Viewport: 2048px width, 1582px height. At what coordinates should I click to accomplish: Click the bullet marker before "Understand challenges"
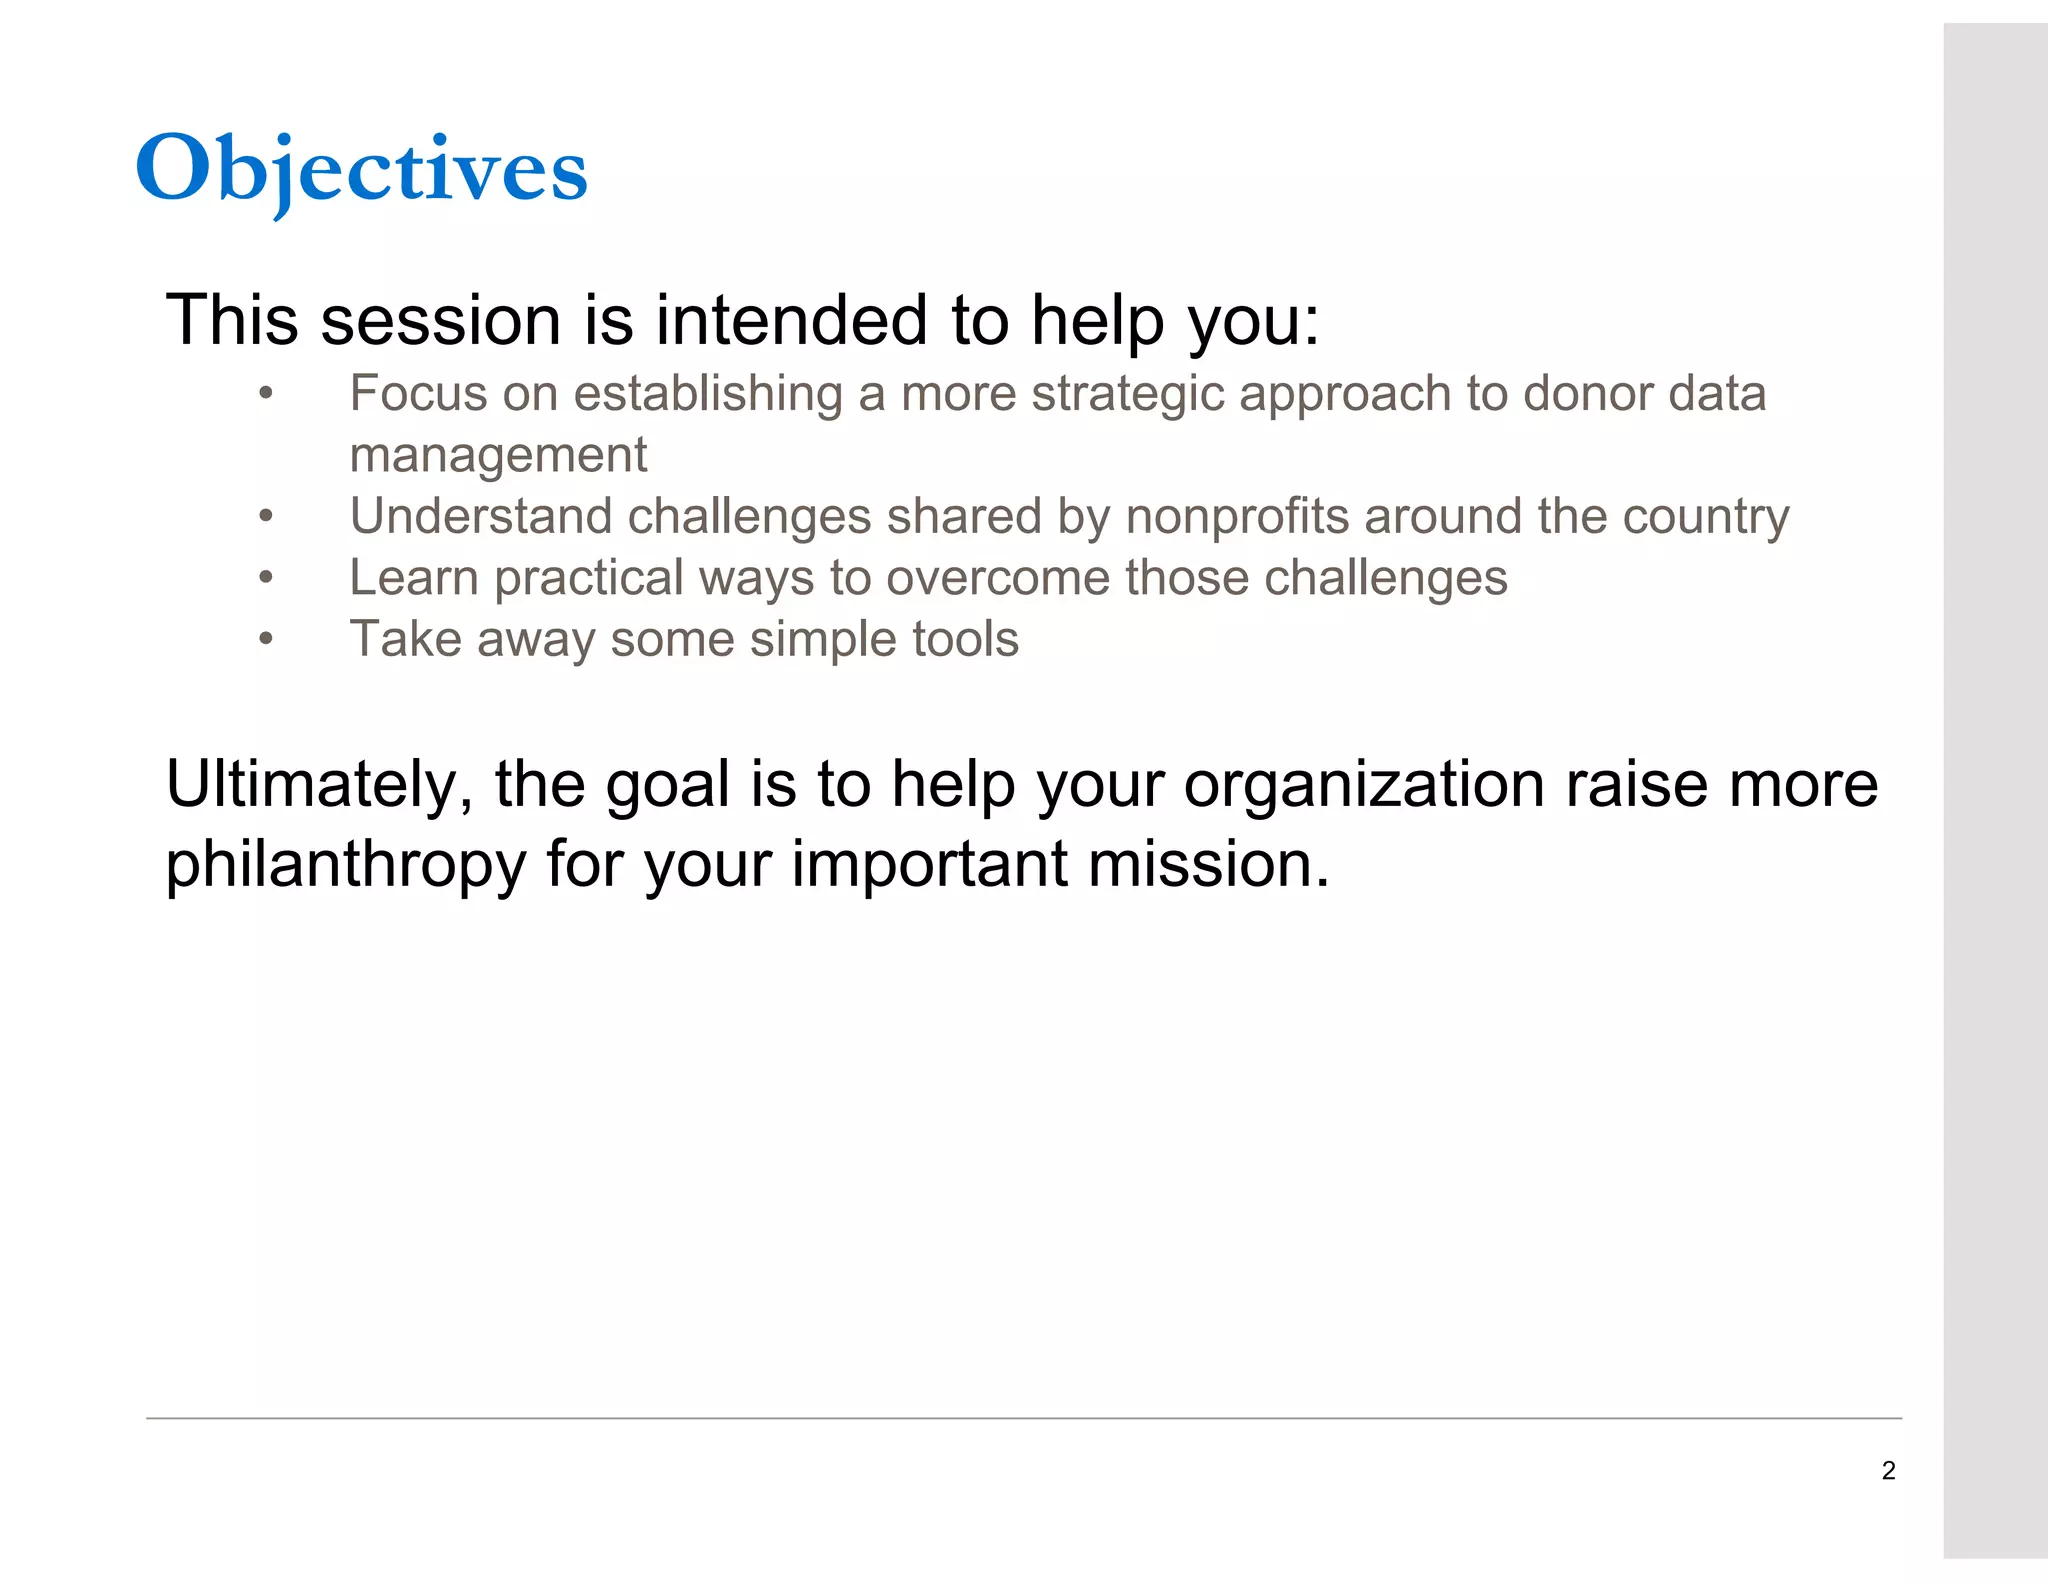[265, 517]
